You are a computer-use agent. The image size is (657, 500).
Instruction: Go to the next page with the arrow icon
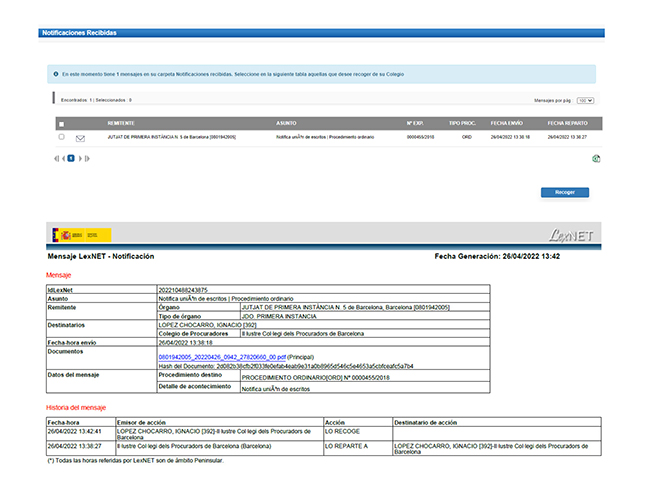[x=80, y=158]
